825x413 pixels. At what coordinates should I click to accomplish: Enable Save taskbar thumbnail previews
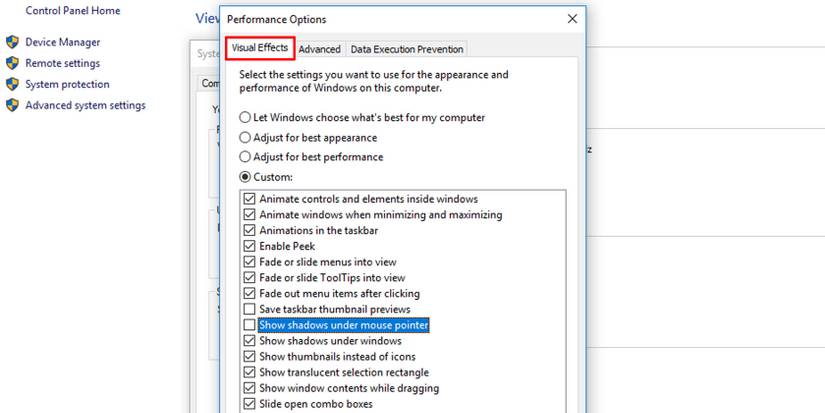point(250,309)
